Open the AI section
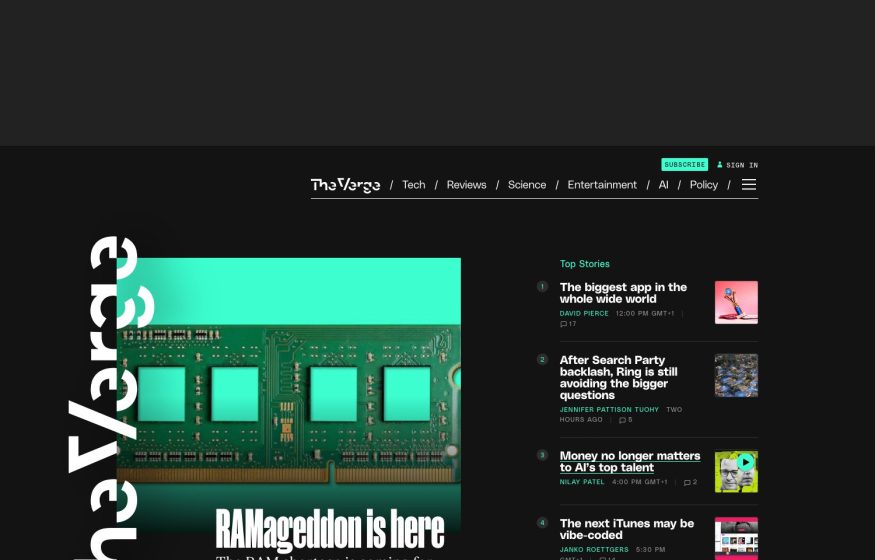The height and width of the screenshot is (560, 875). click(664, 185)
